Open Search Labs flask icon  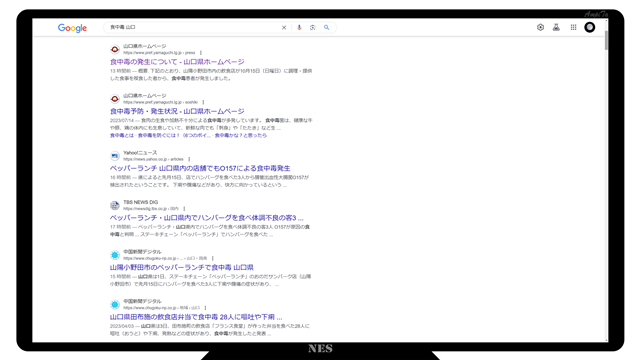coord(556,27)
